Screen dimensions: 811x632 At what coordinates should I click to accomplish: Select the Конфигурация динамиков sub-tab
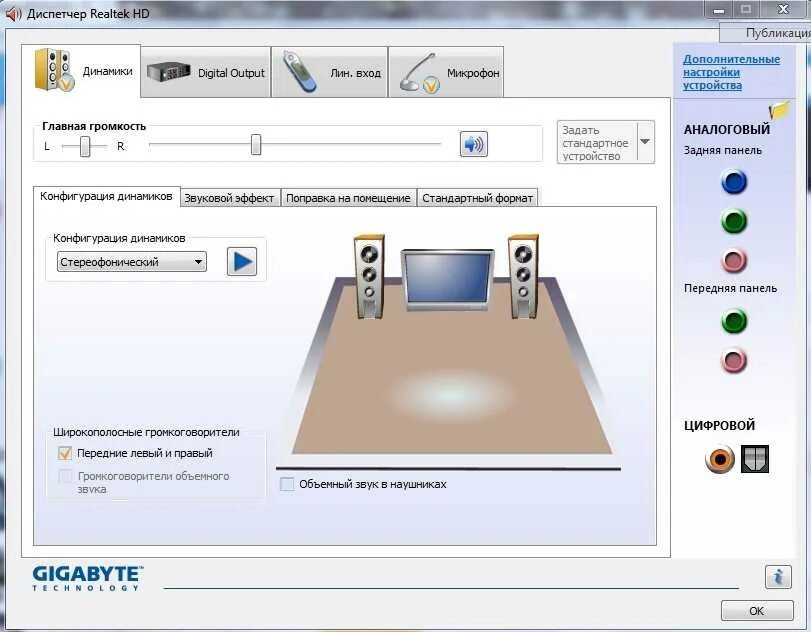pos(107,197)
